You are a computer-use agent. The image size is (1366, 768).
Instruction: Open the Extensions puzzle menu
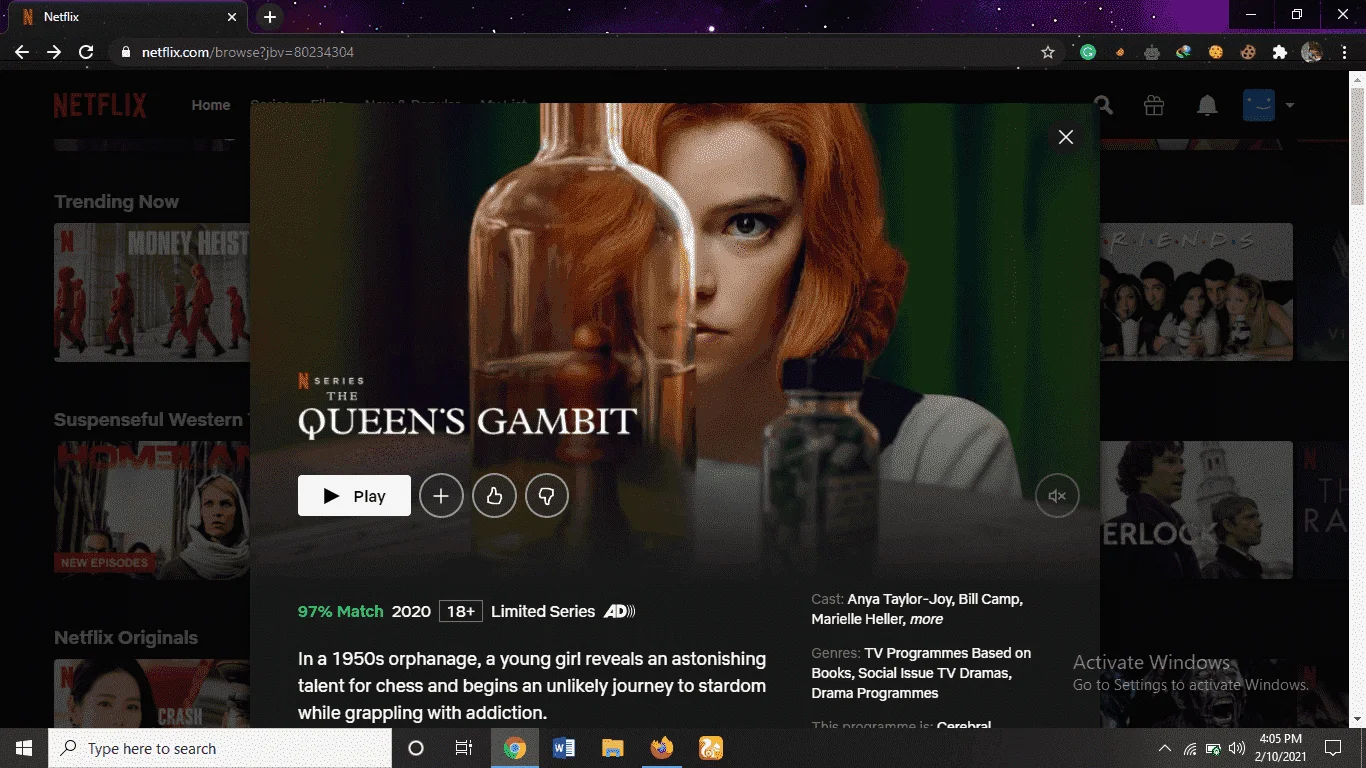(1280, 52)
